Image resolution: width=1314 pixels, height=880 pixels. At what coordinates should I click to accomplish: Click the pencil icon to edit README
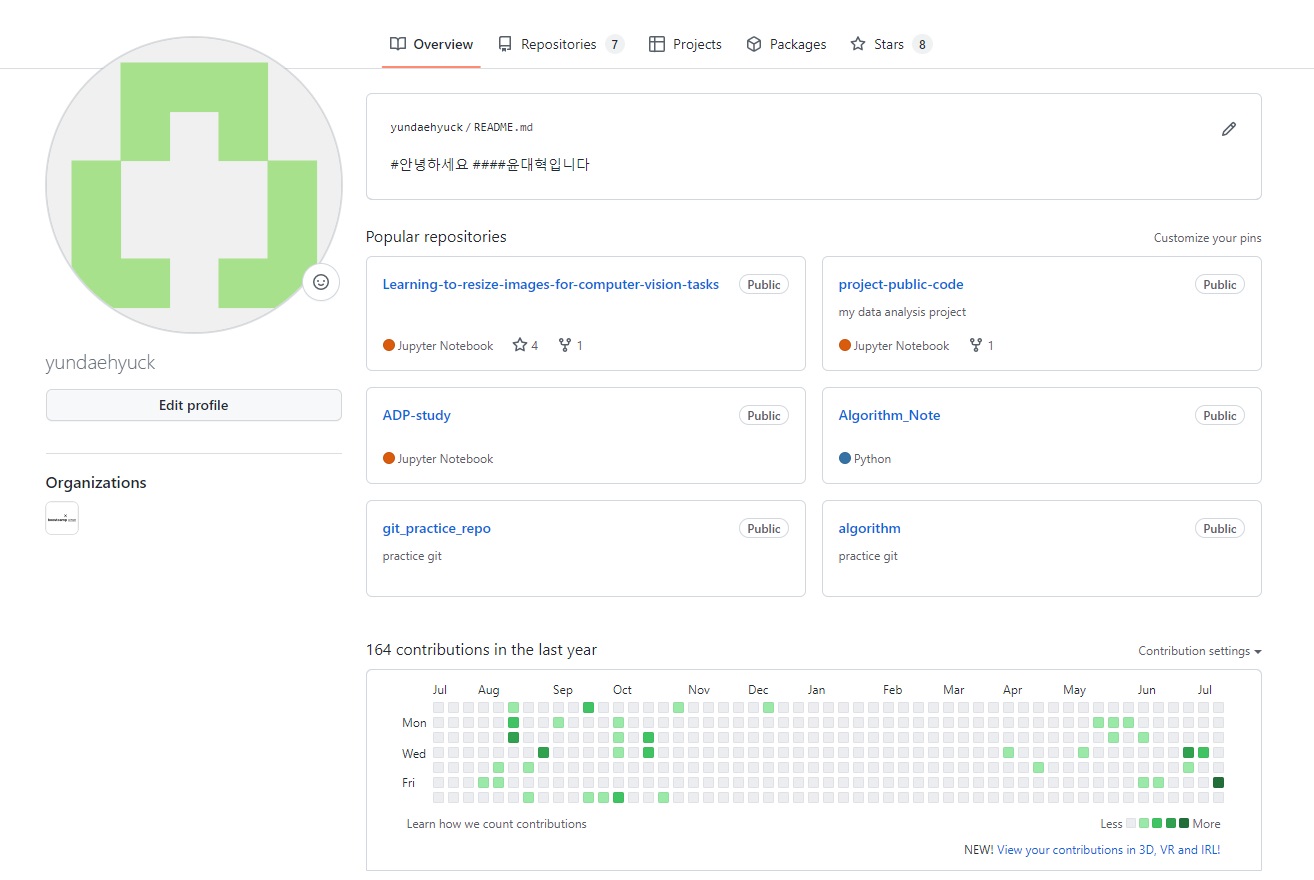[1229, 129]
